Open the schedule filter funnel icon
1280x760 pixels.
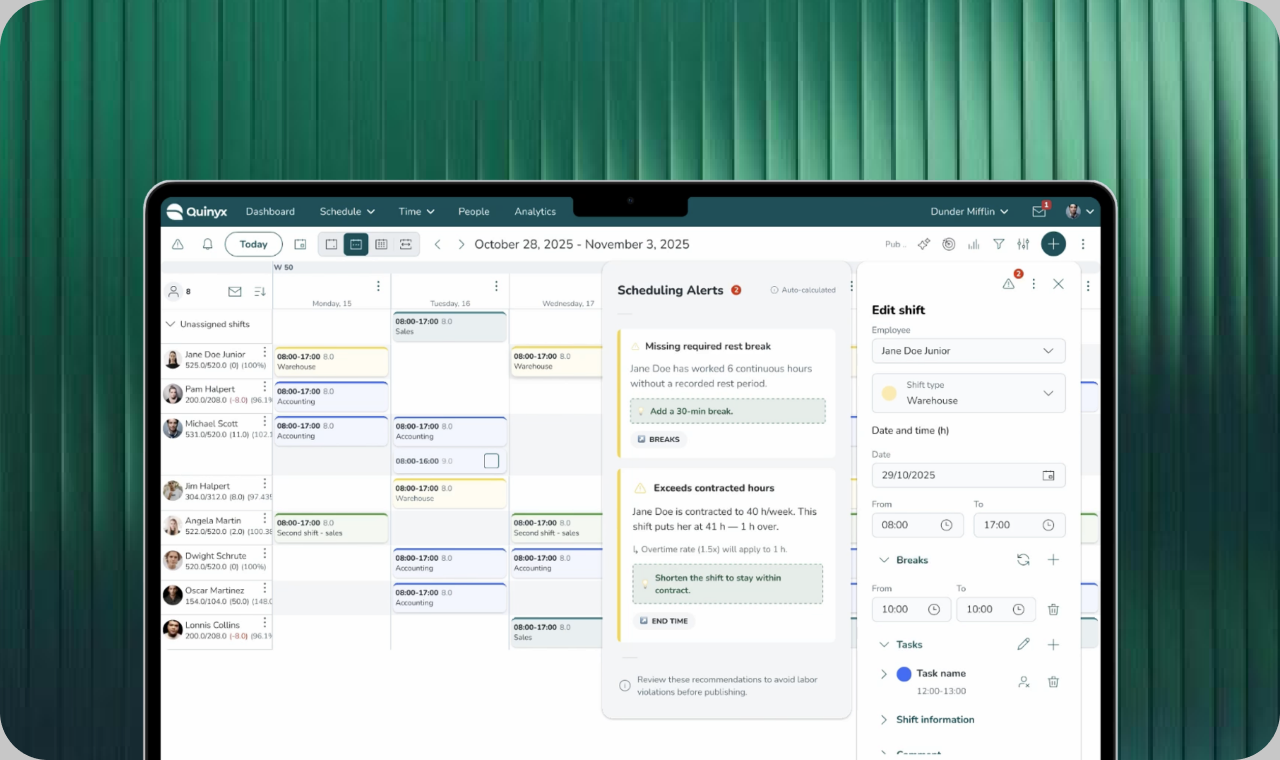pos(998,244)
